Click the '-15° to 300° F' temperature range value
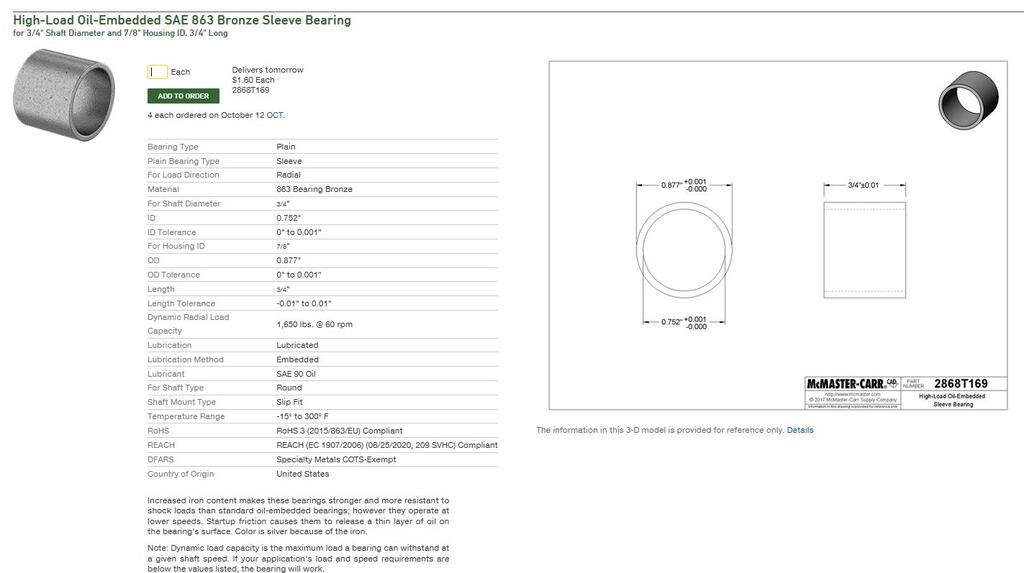This screenshot has height=573, width=1024. coord(302,417)
